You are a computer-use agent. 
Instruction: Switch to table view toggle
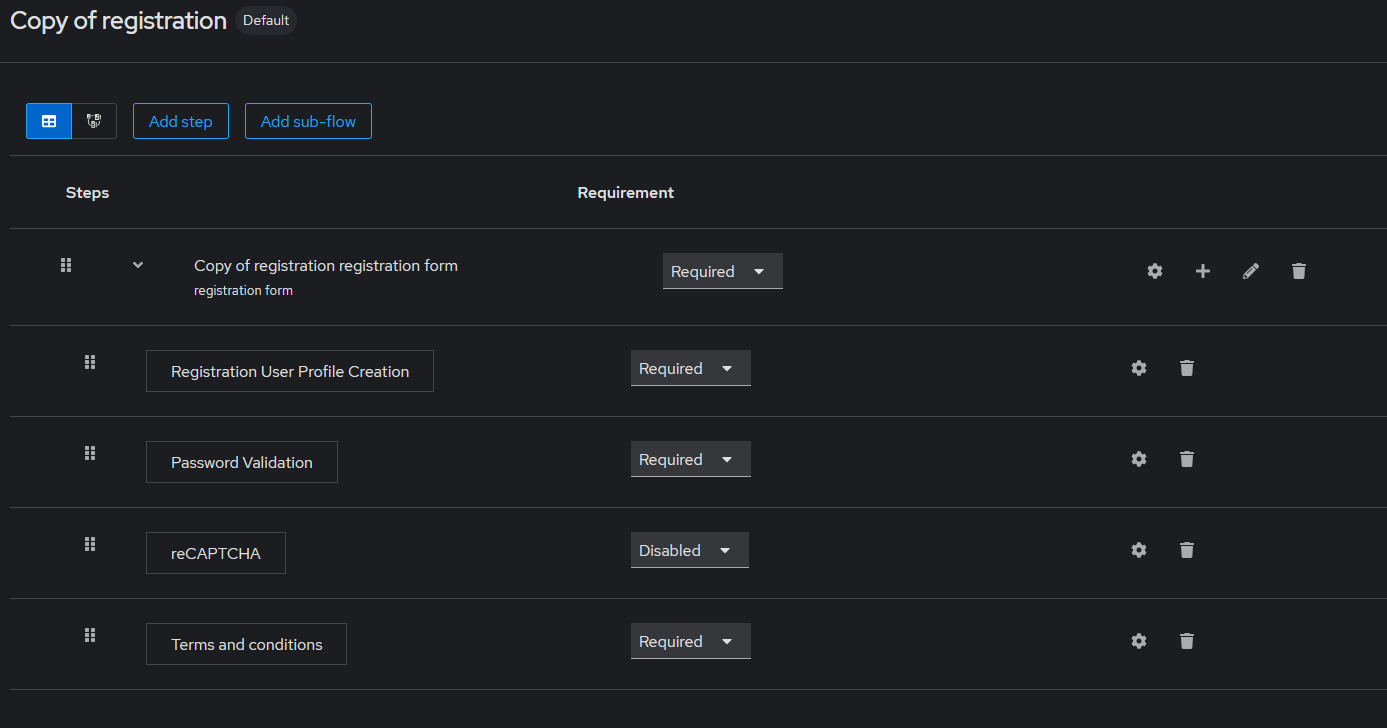click(48, 121)
